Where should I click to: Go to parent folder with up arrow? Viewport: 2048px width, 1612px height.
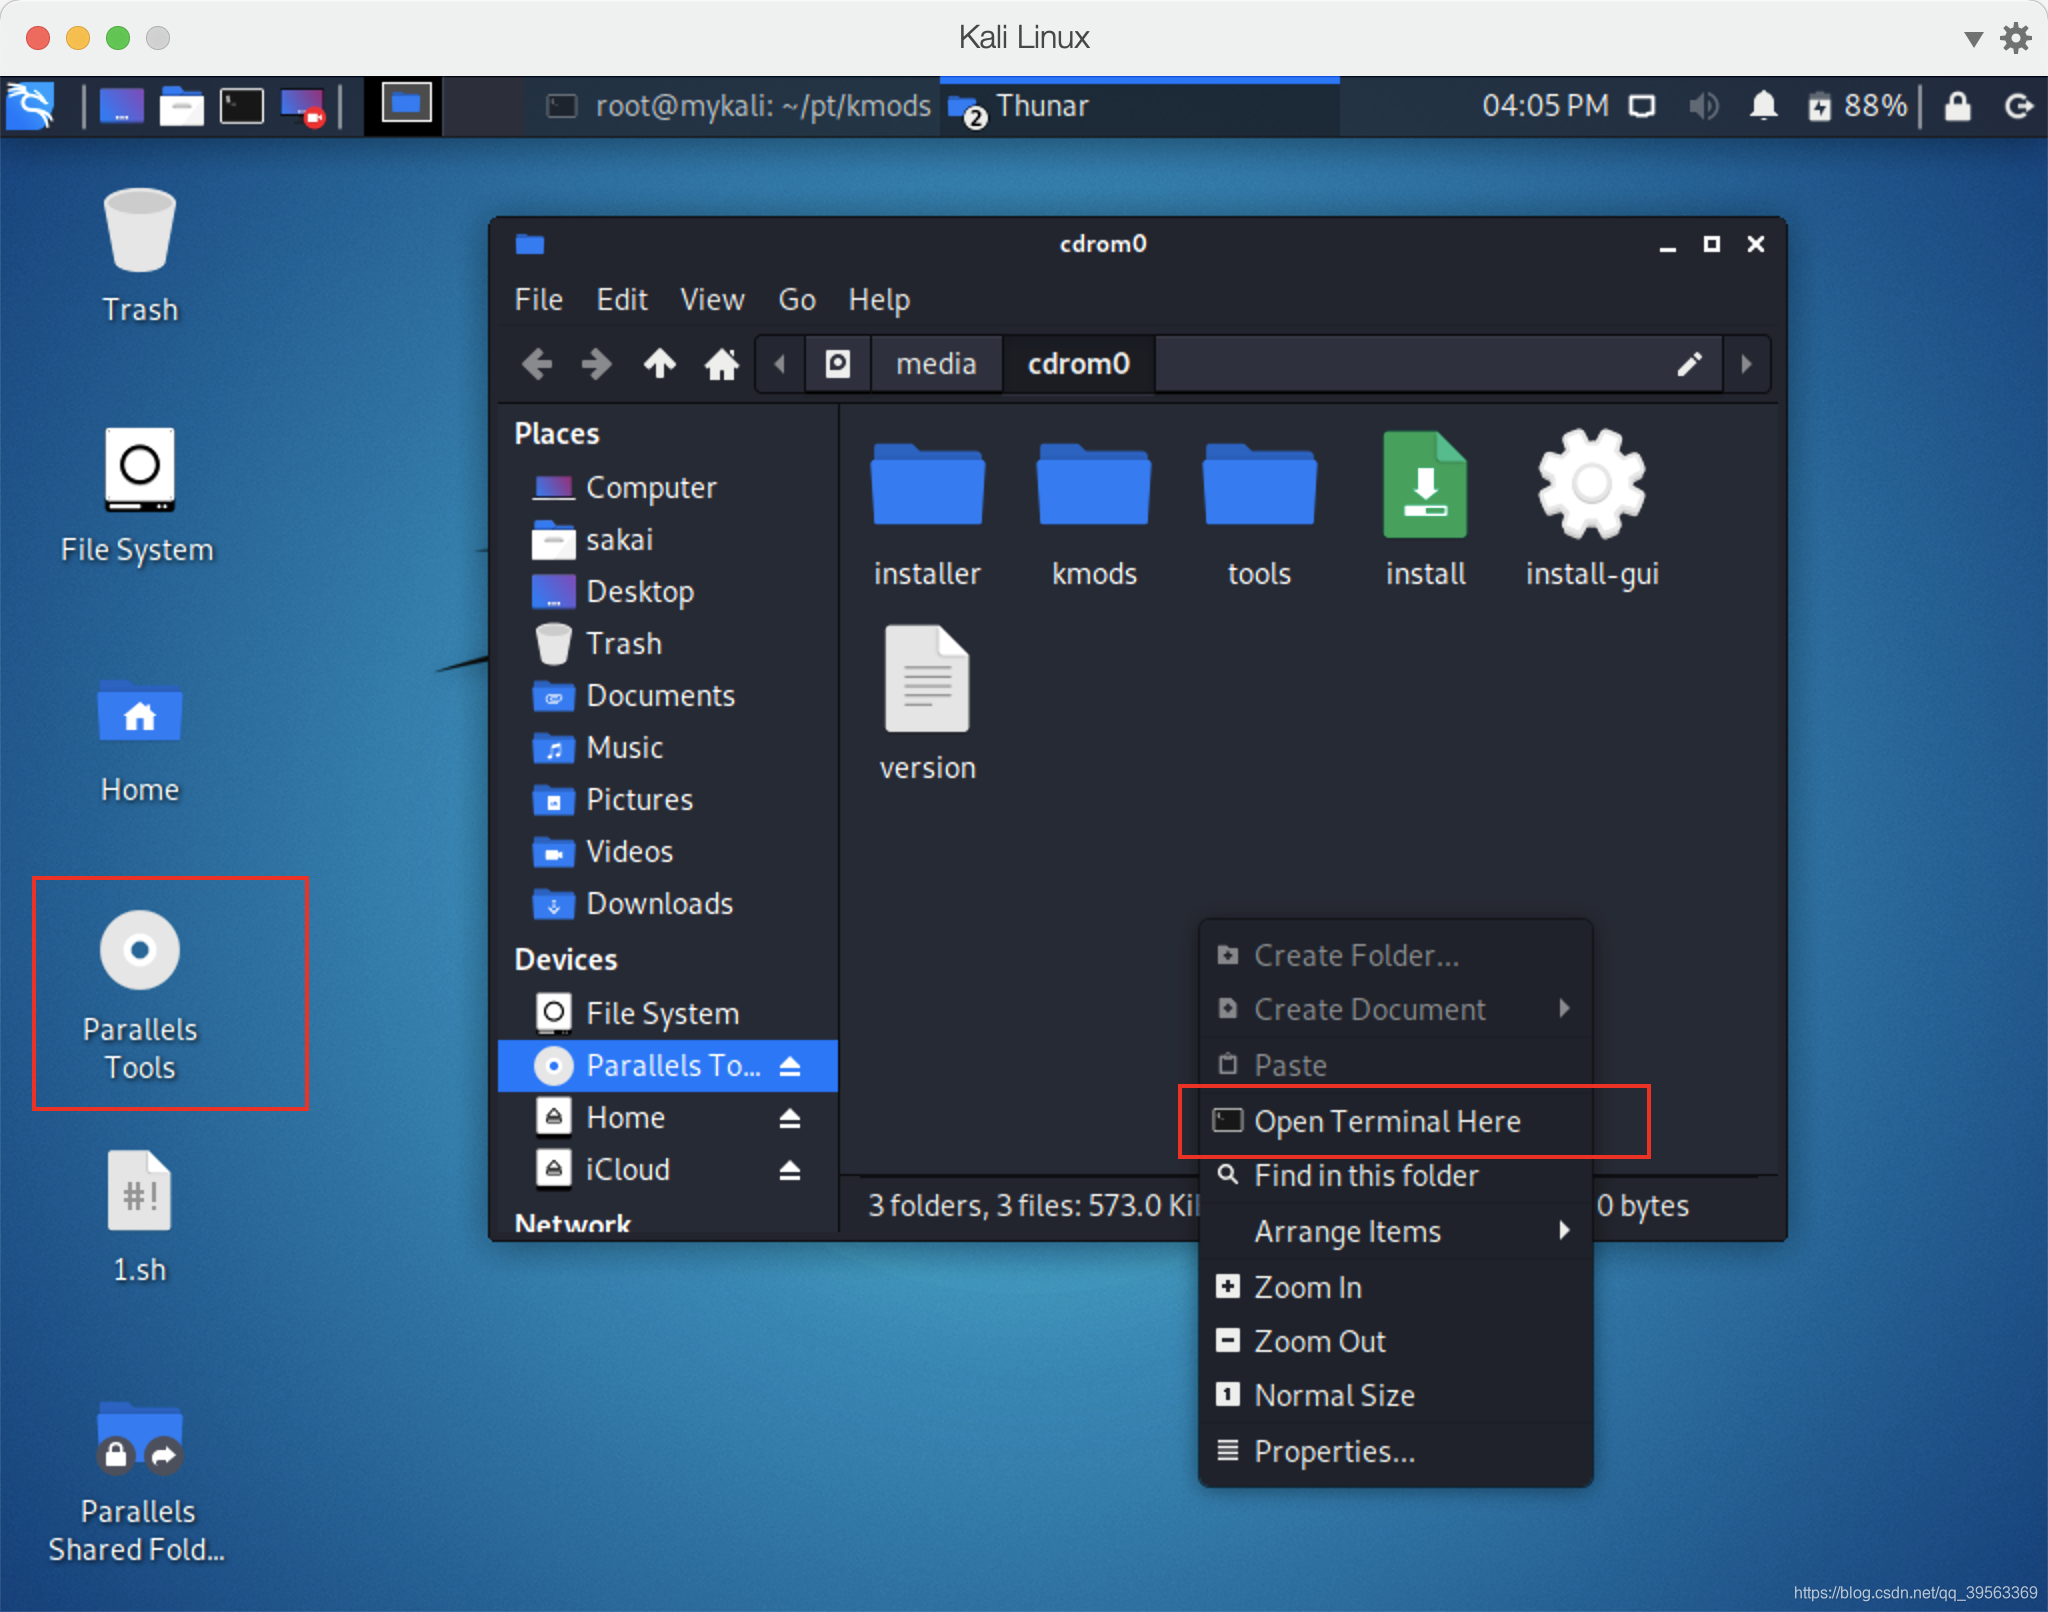[x=659, y=364]
